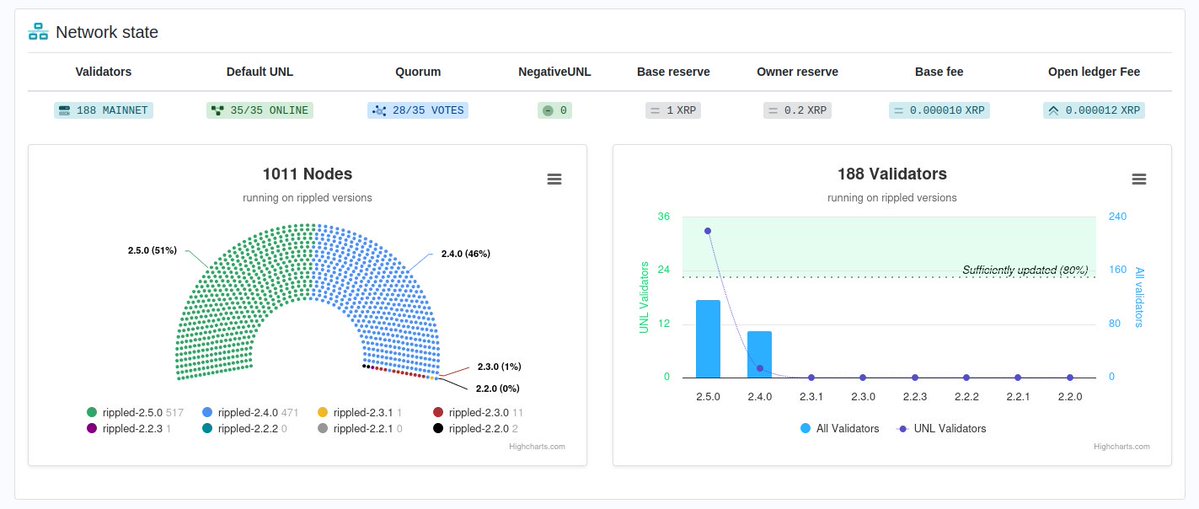This screenshot has height=509, width=1199.
Task: Toggle rippled-2.5.0 legend series
Action: pos(135,413)
